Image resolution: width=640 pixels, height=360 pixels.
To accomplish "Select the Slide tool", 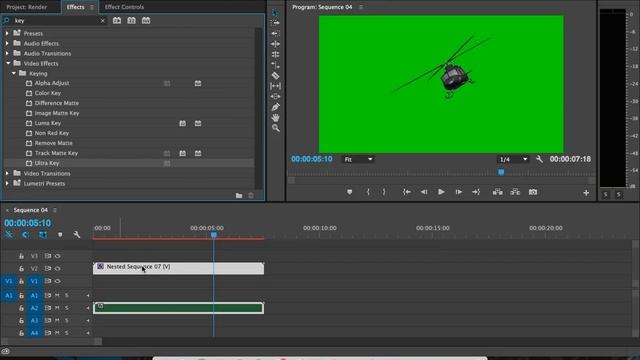I will point(276,97).
